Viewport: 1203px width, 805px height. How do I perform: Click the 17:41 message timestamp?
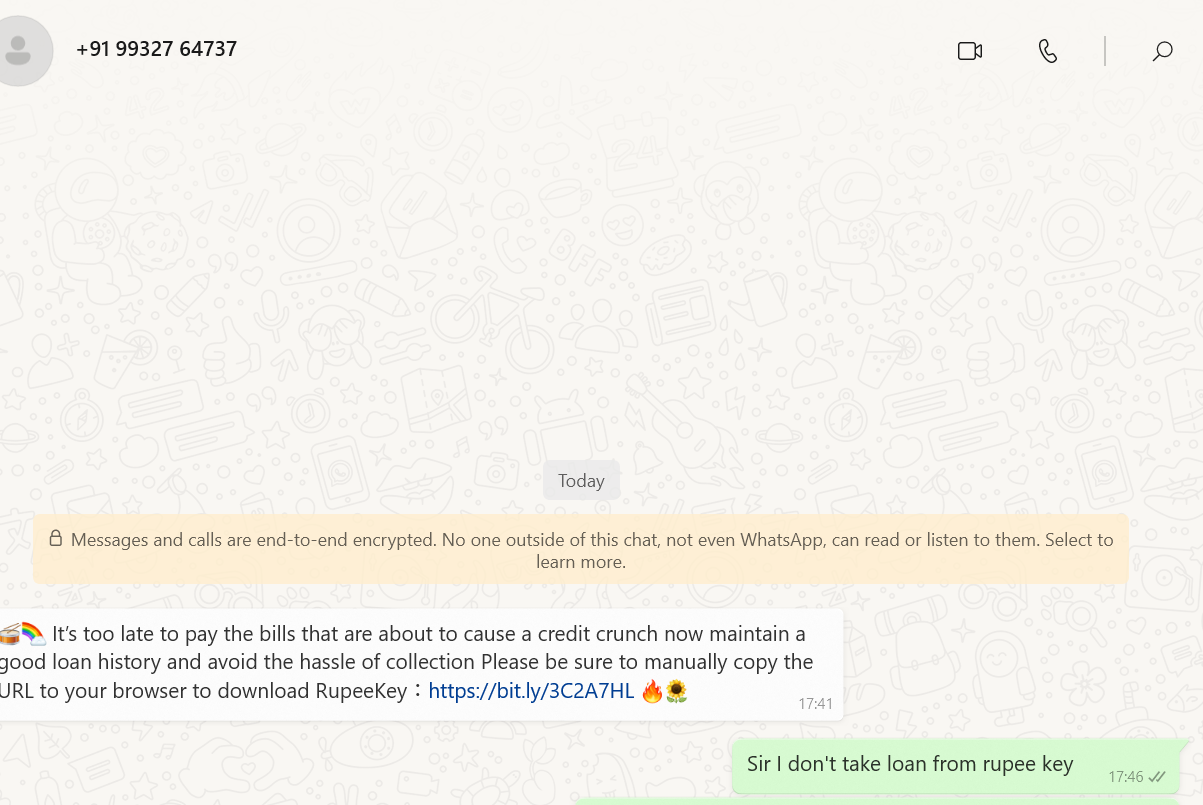[815, 704]
